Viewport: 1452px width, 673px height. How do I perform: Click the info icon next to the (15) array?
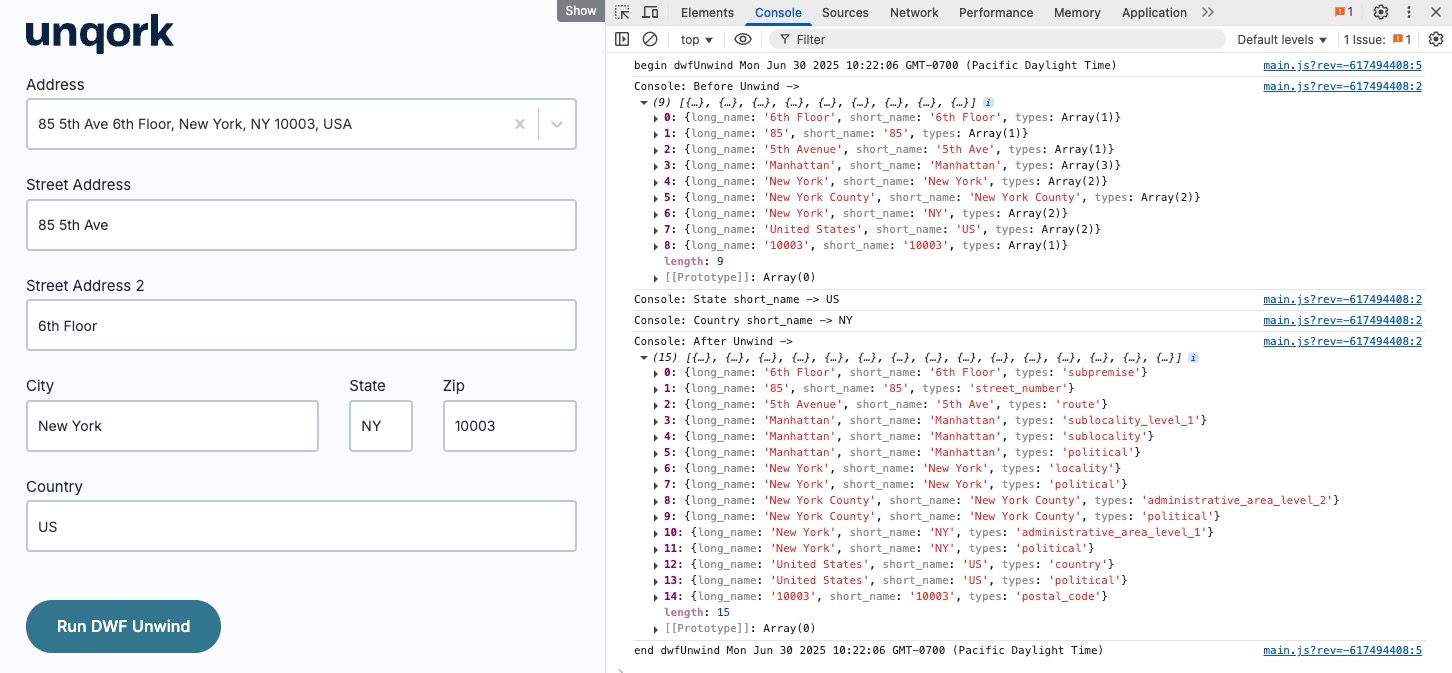pyautogui.click(x=1194, y=357)
